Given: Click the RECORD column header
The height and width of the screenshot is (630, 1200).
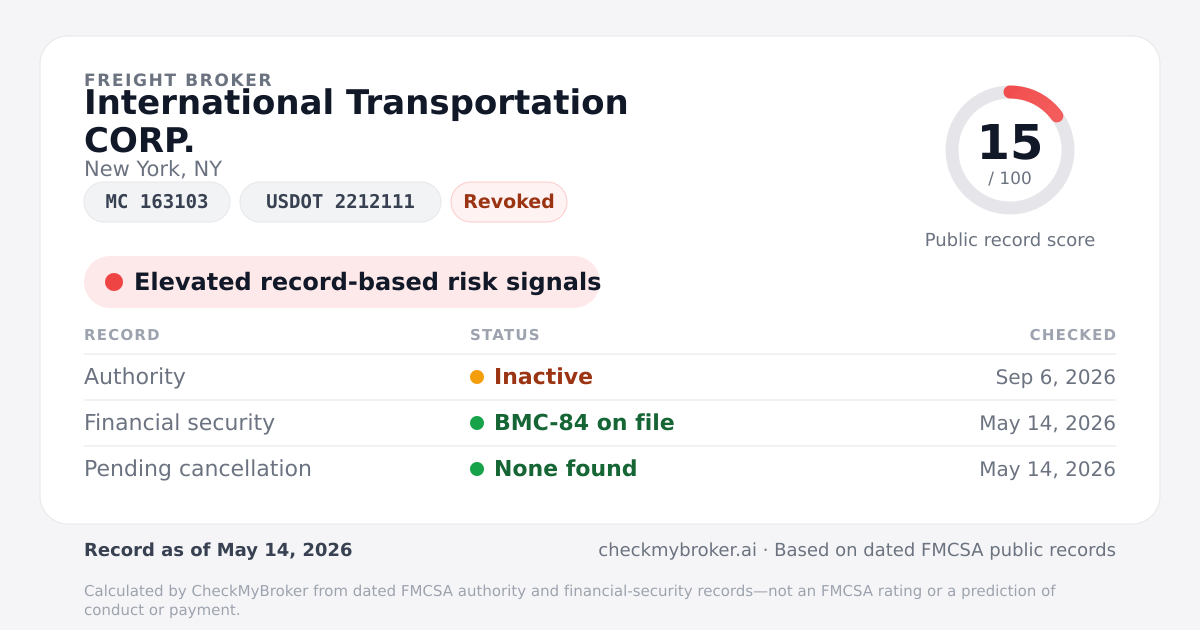Looking at the screenshot, I should pyautogui.click(x=122, y=335).
